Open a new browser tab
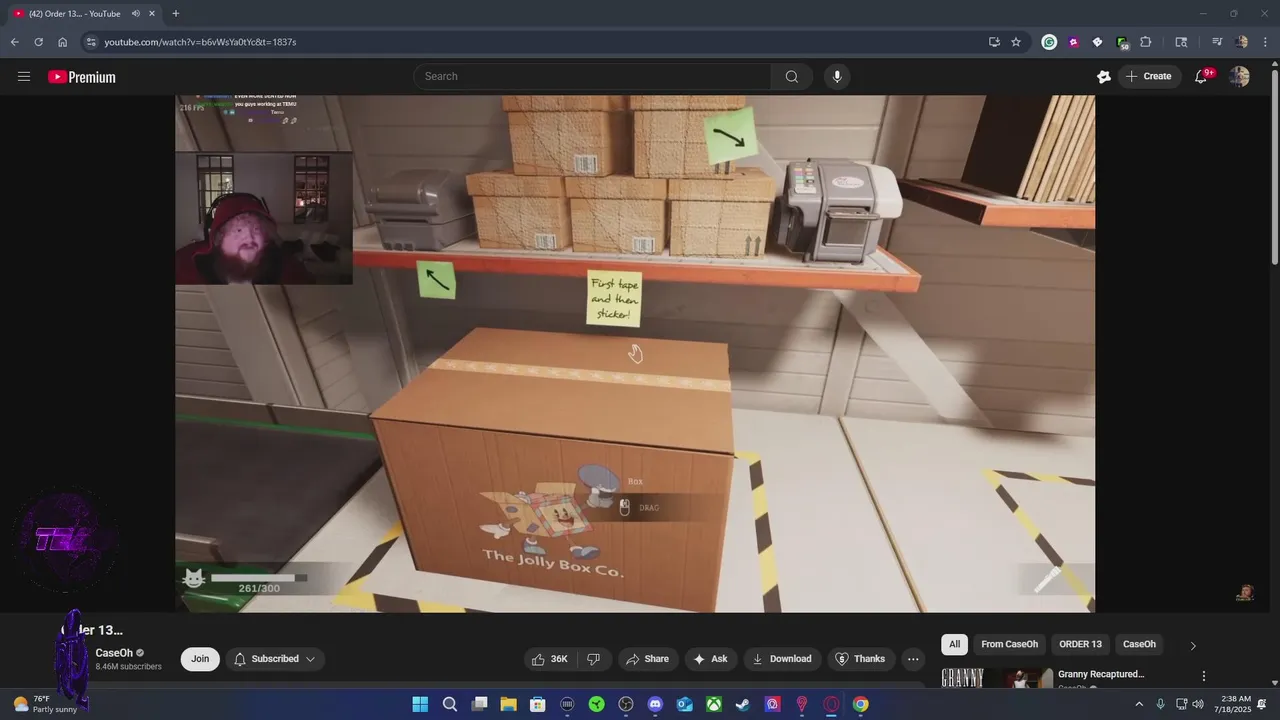The width and height of the screenshot is (1280, 720). (x=176, y=14)
